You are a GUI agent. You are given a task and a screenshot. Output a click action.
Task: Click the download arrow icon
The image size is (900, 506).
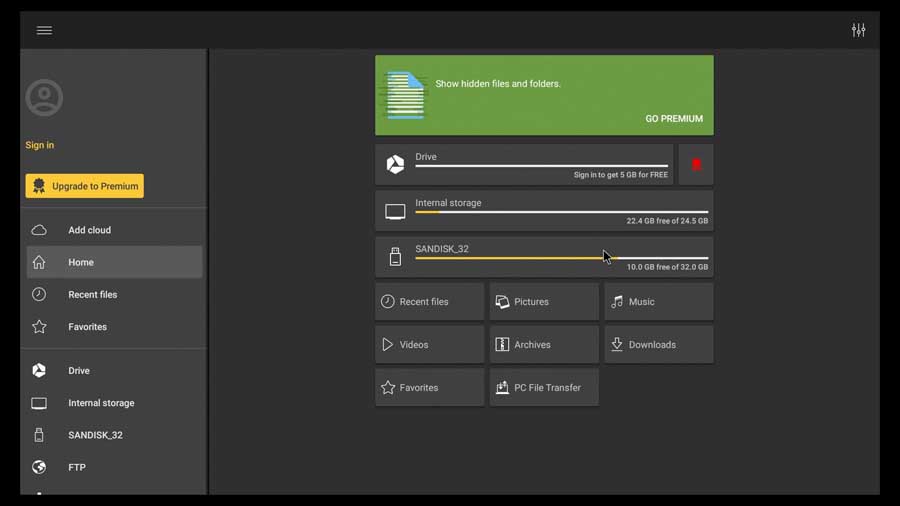(617, 344)
